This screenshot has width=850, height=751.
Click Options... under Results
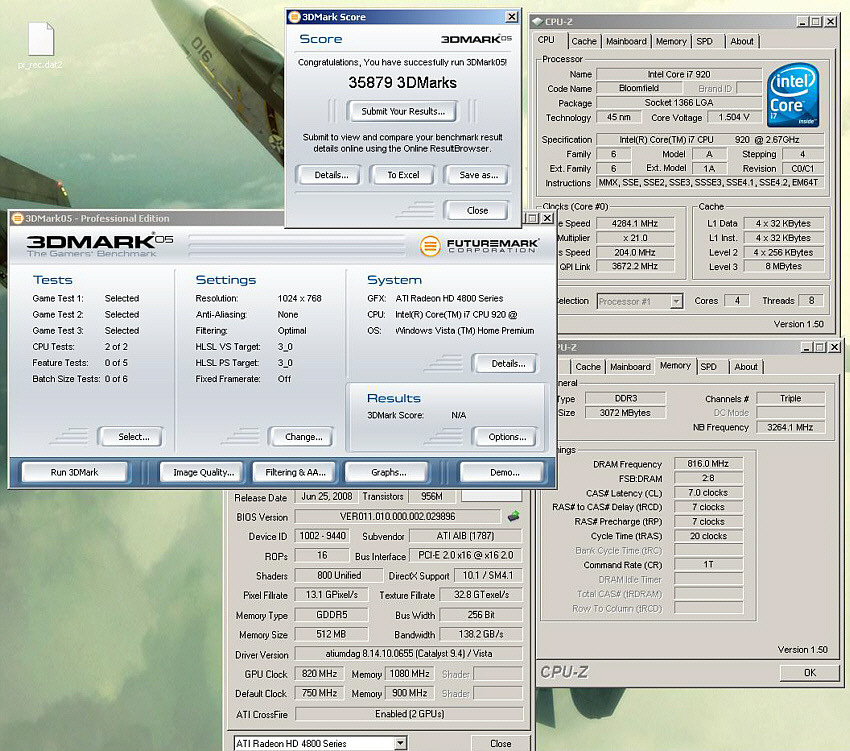[x=507, y=437]
